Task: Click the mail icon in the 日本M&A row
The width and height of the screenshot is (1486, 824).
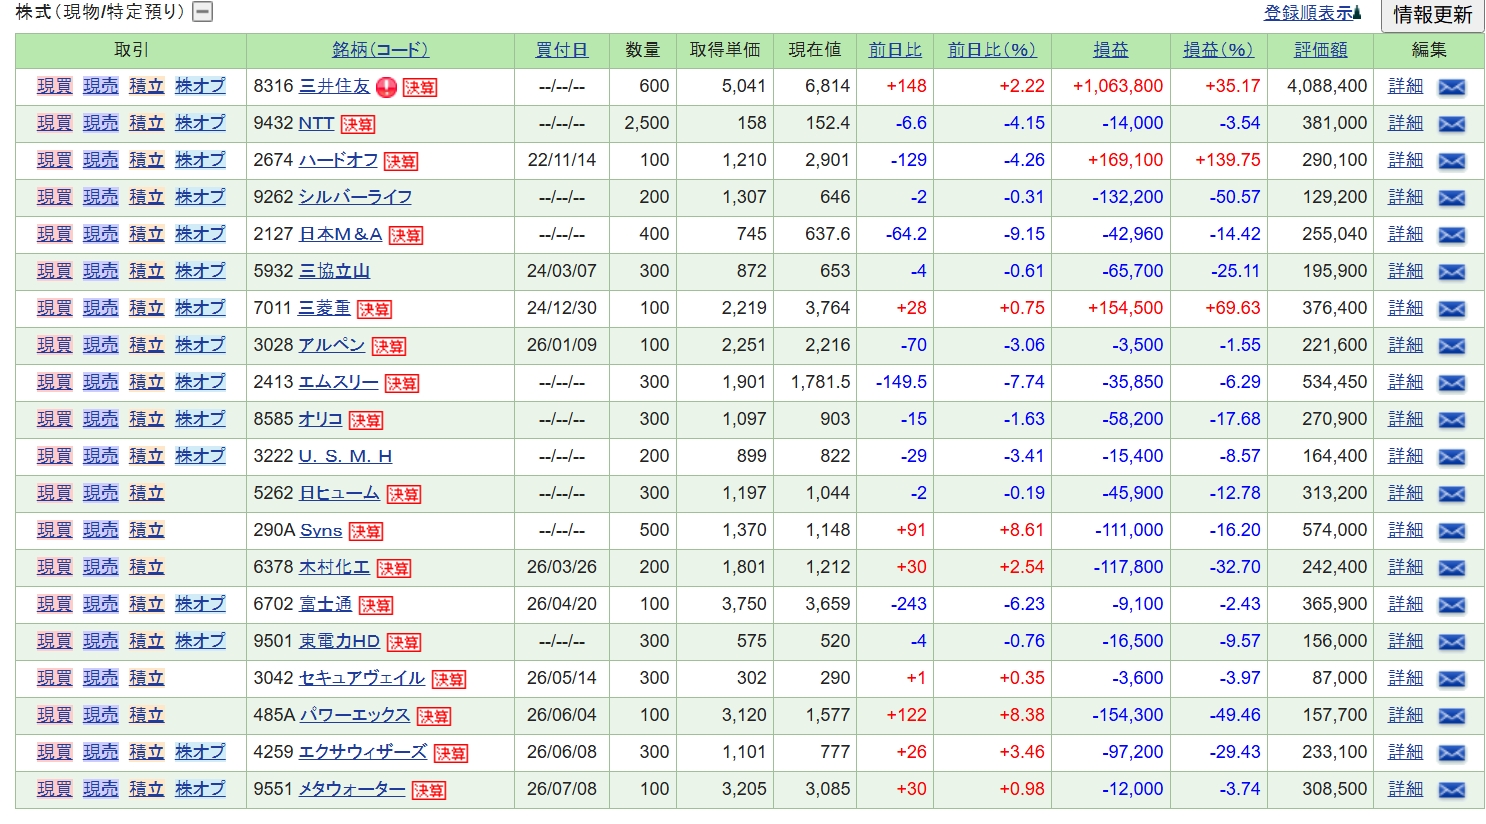Action: click(1451, 235)
